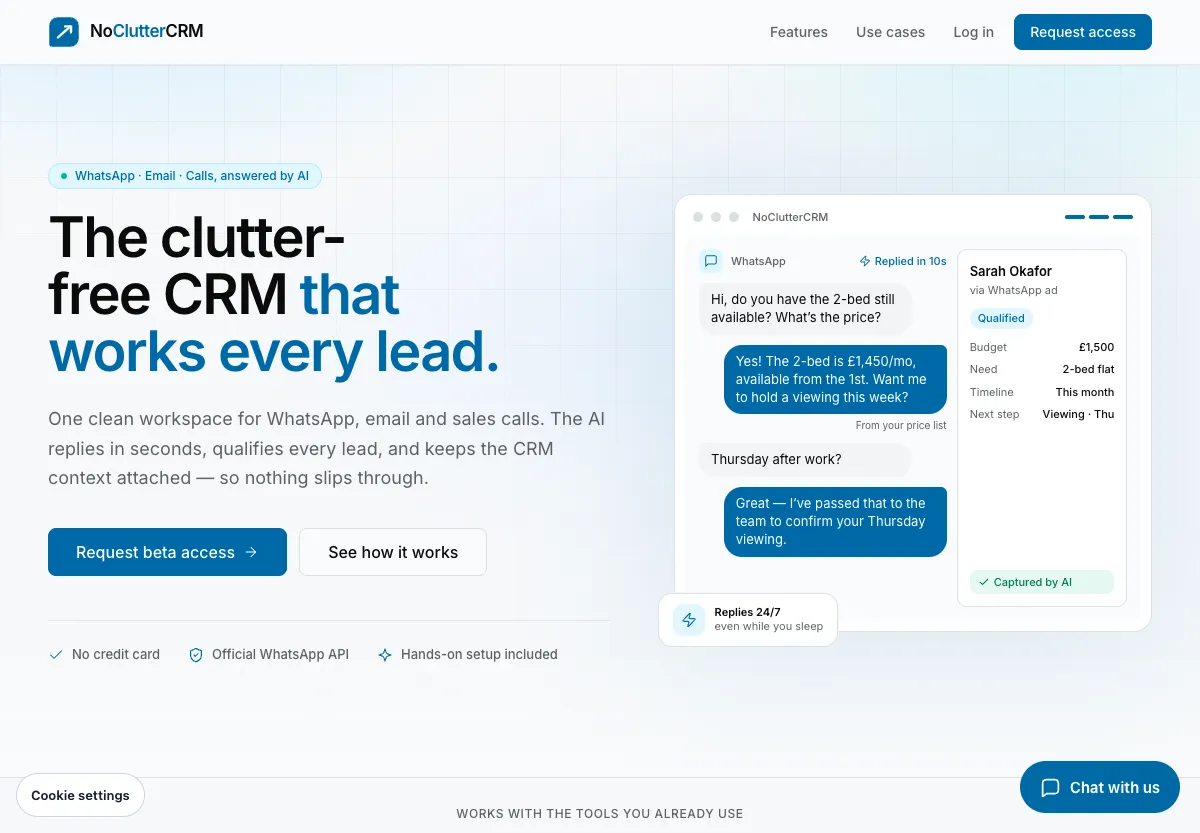Click the Viewing · Thu next step value

(x=1078, y=414)
